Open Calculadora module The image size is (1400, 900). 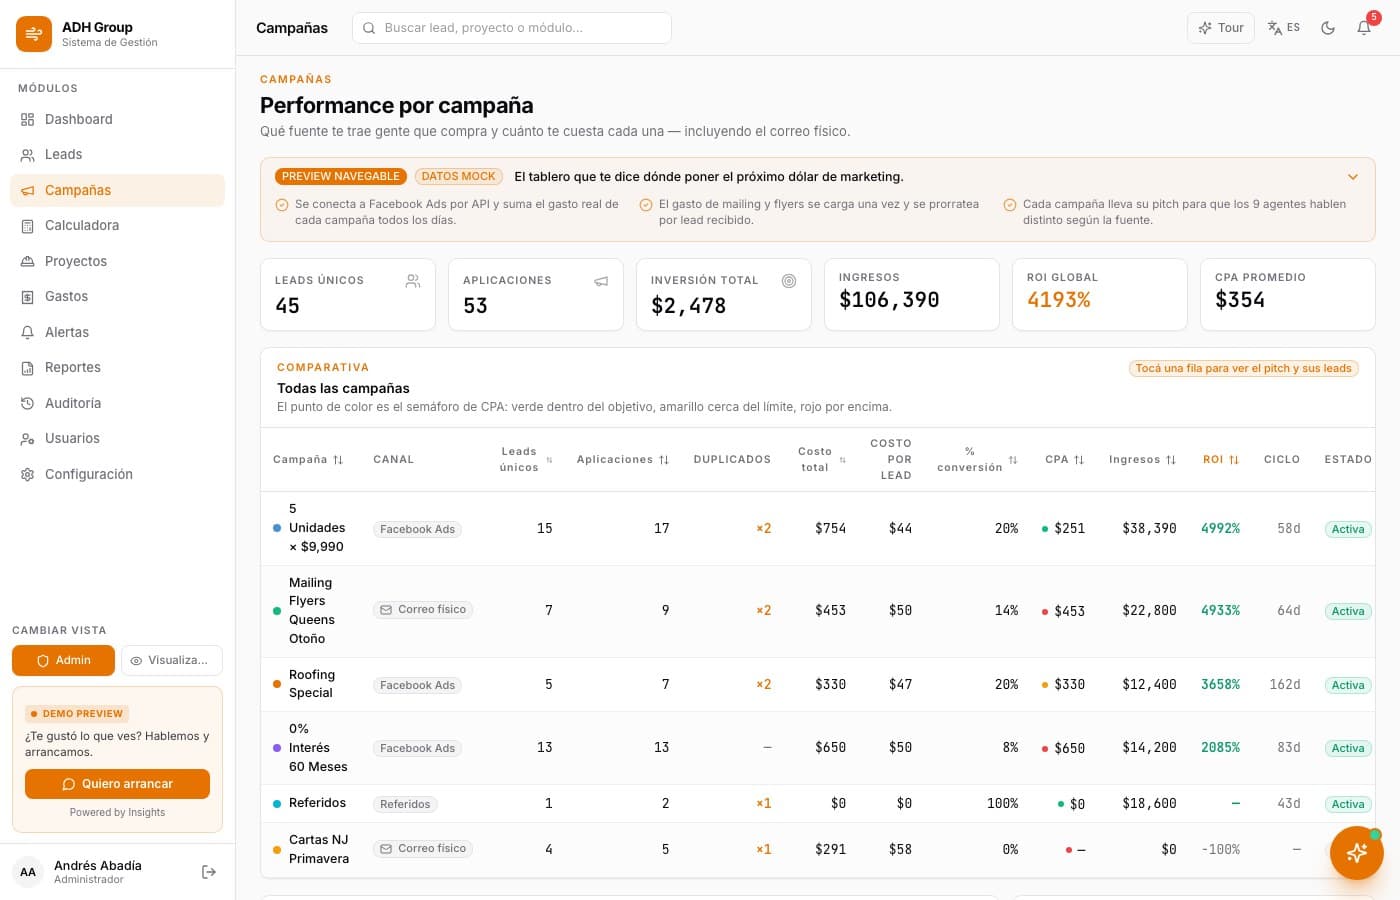[117, 225]
